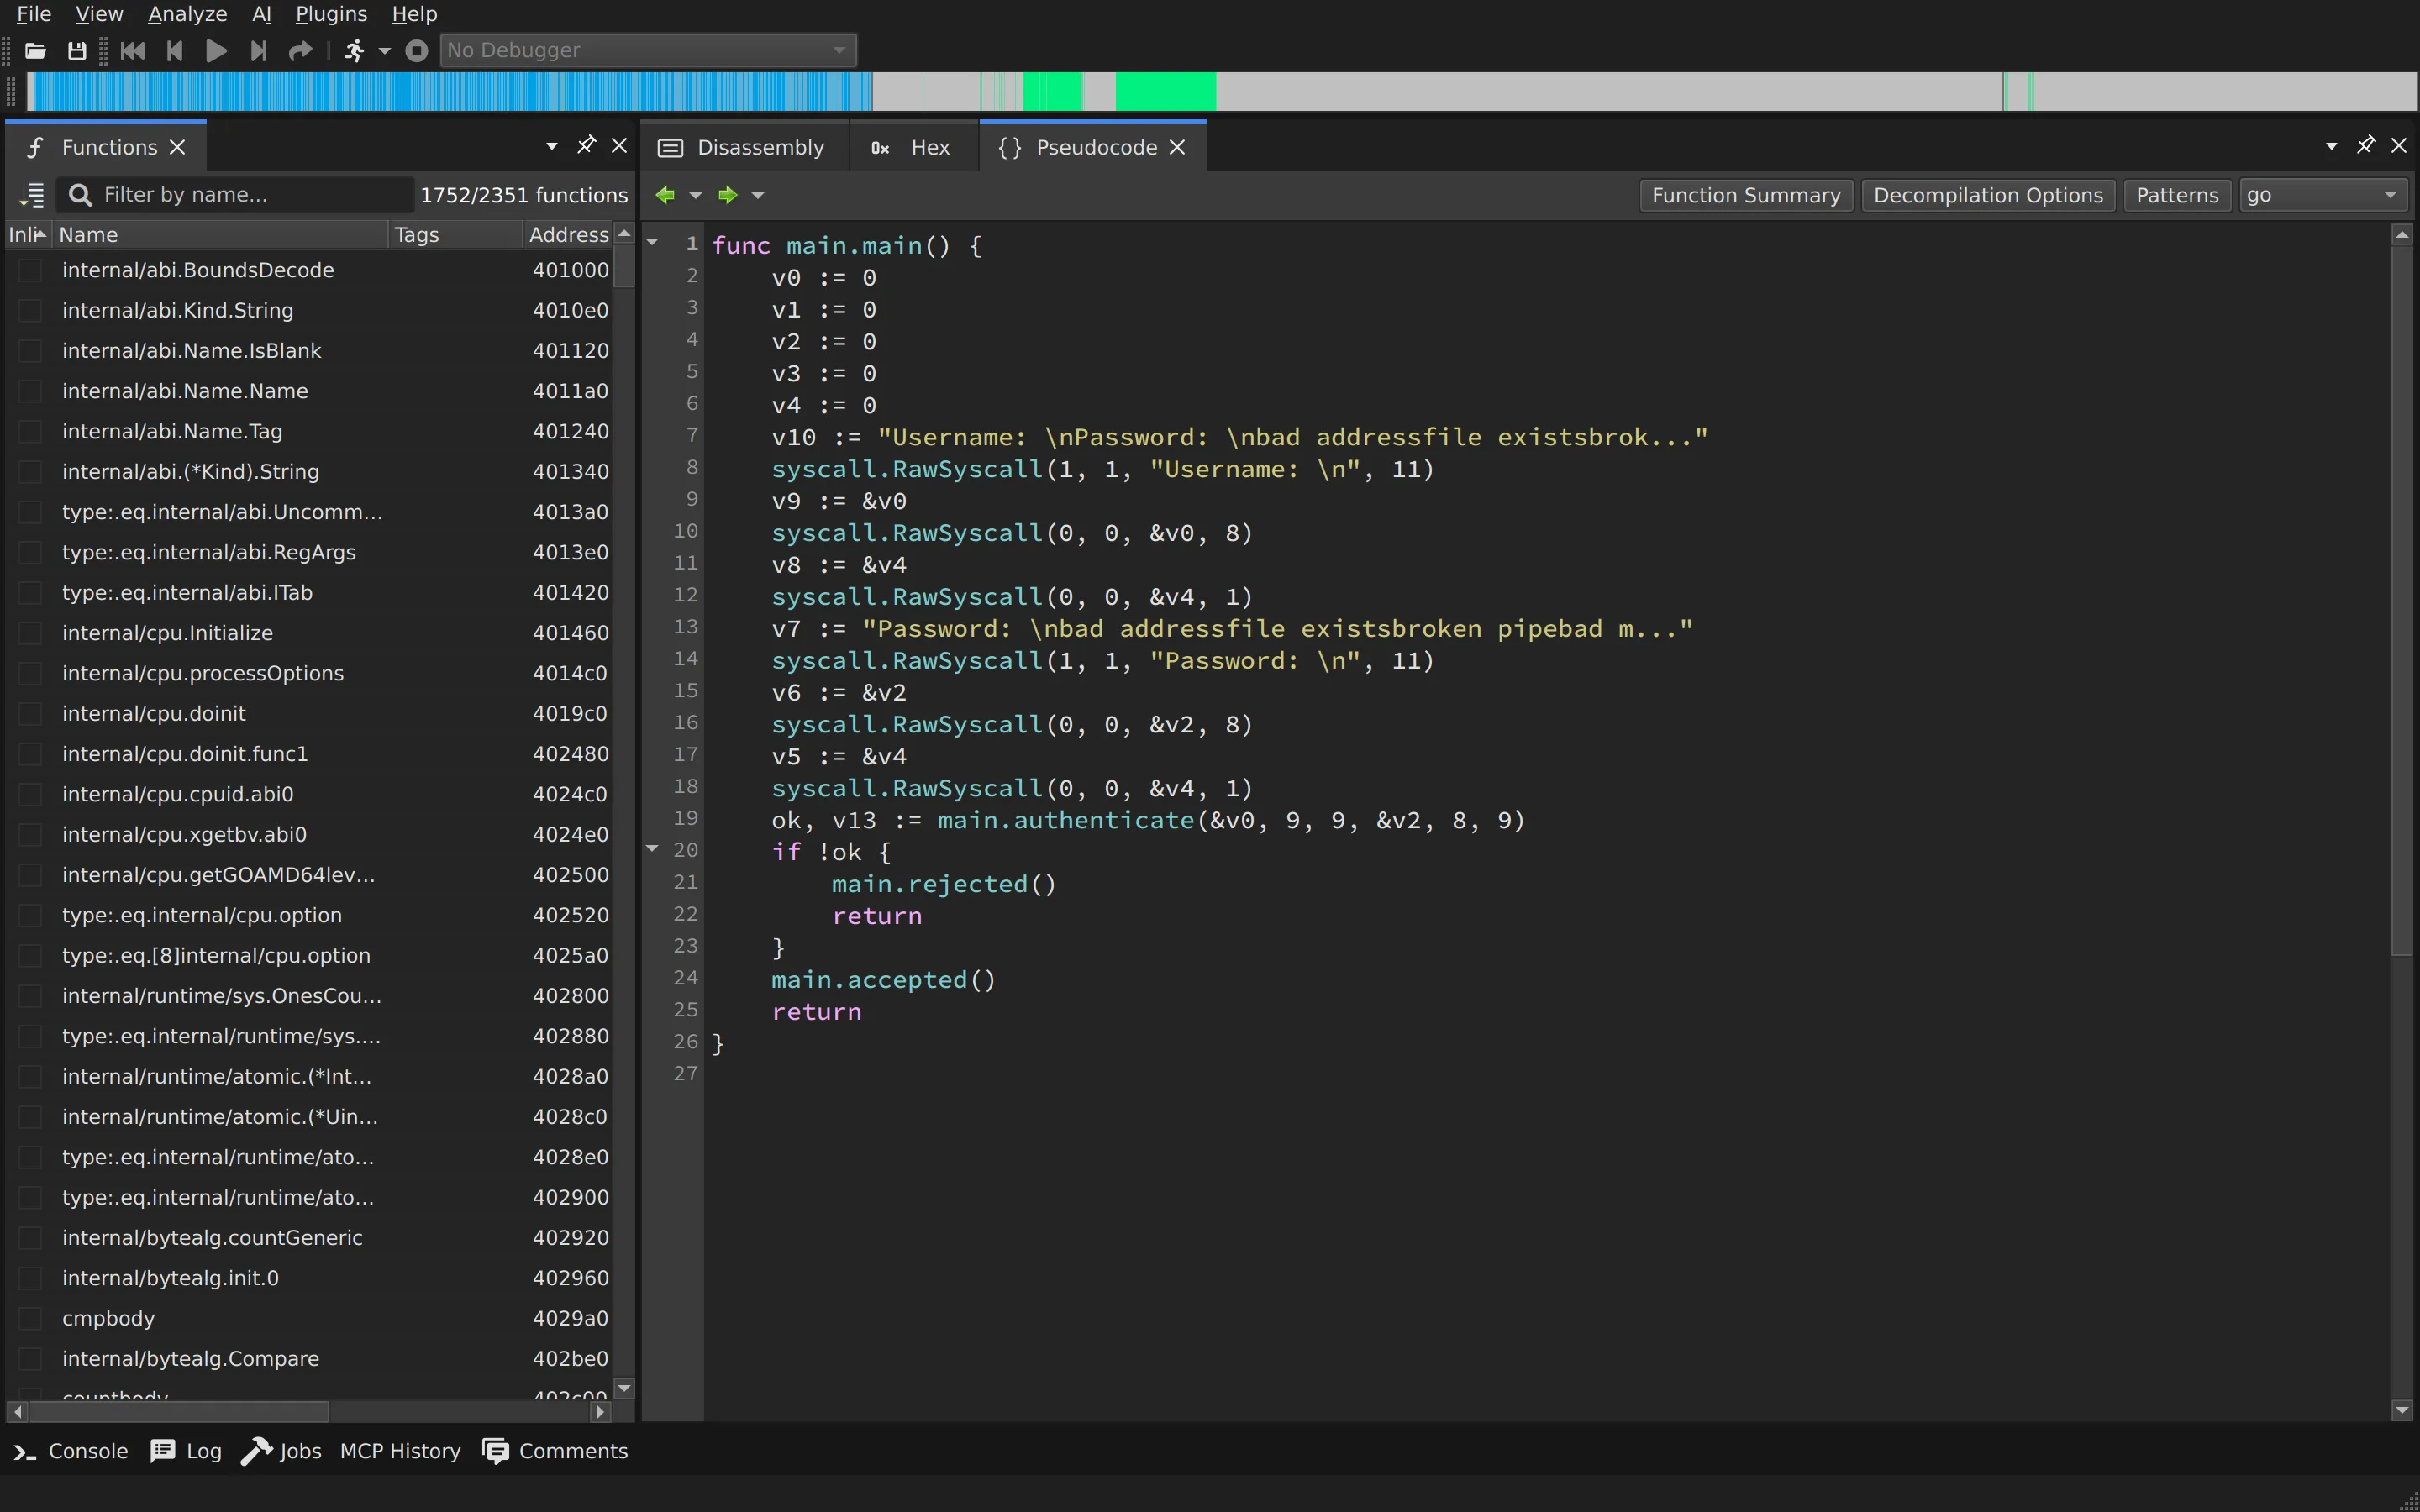Stop debugger with stop icon
2420x1512 pixels.
(417, 50)
